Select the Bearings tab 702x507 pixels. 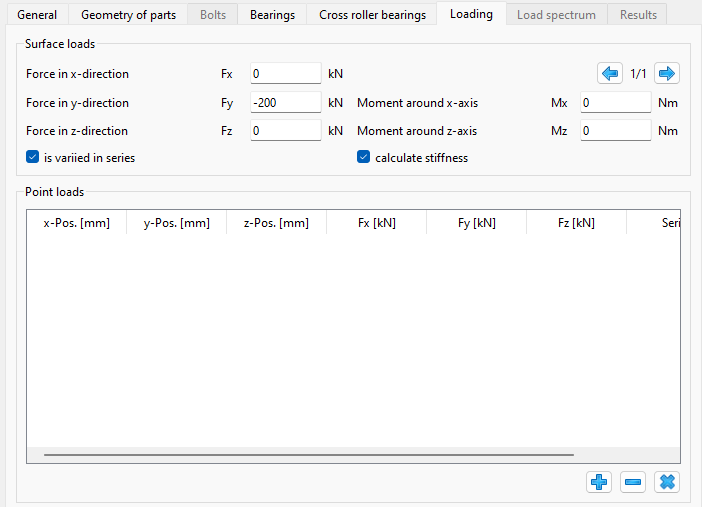pyautogui.click(x=272, y=15)
